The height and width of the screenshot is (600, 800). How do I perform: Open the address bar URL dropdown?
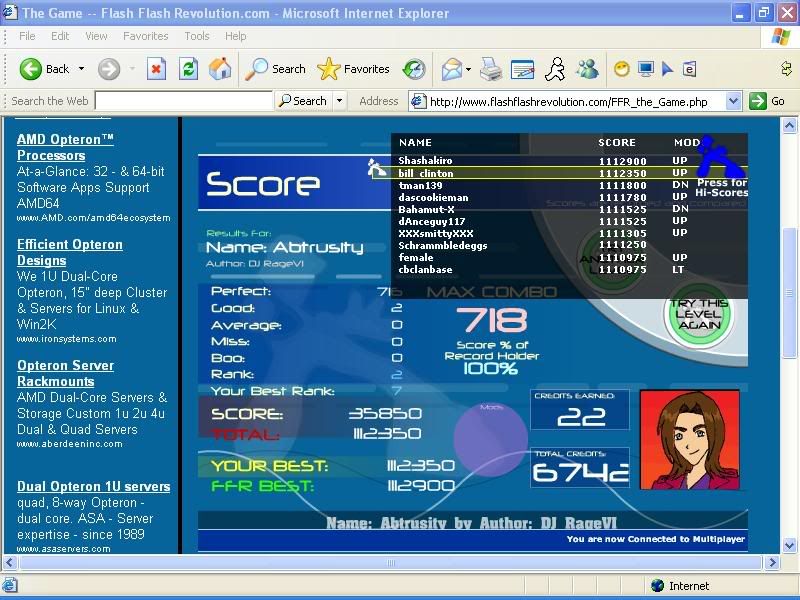tap(733, 101)
